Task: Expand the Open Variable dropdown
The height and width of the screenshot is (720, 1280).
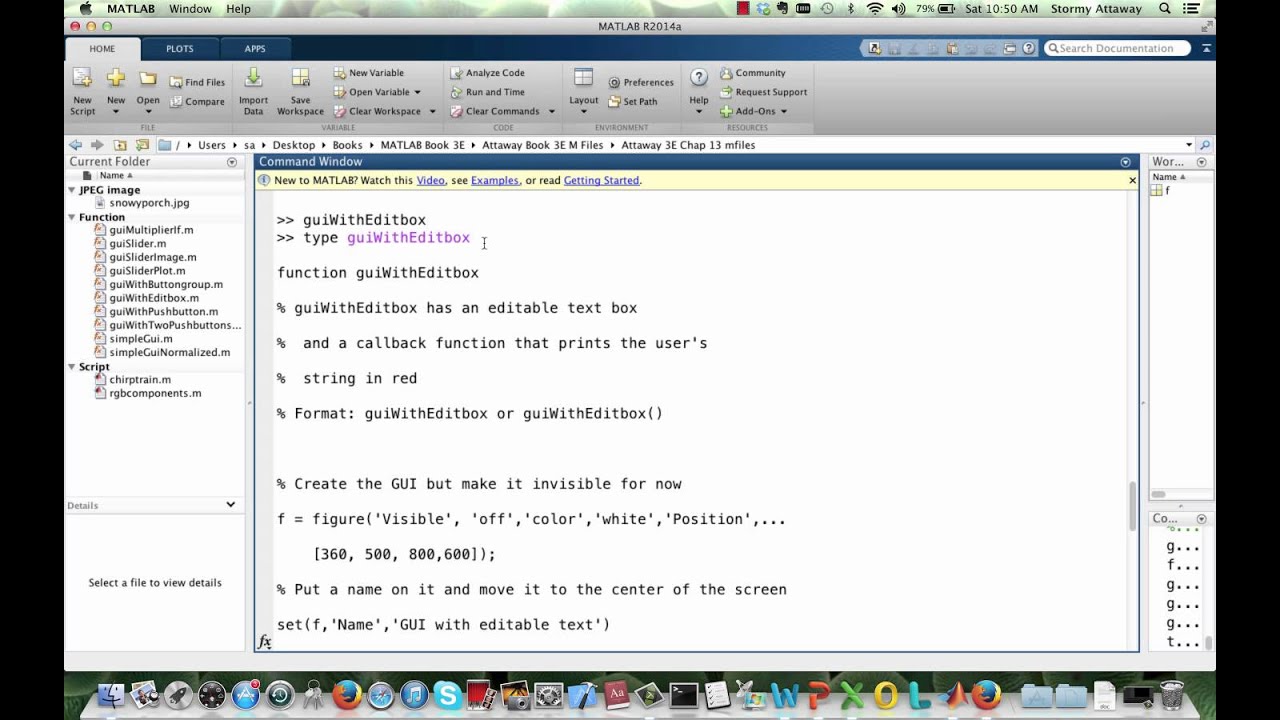Action: click(x=417, y=92)
